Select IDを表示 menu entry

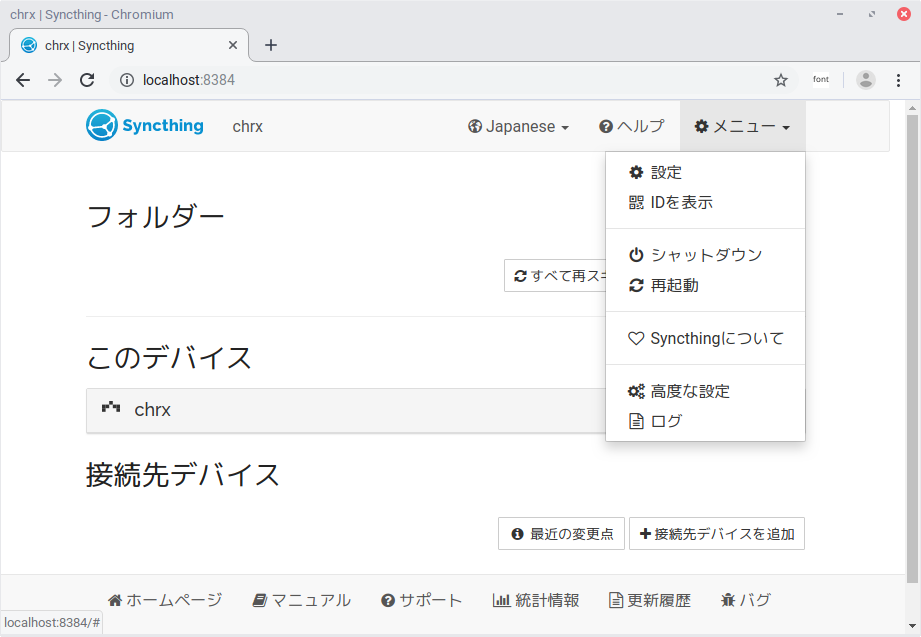click(x=680, y=203)
